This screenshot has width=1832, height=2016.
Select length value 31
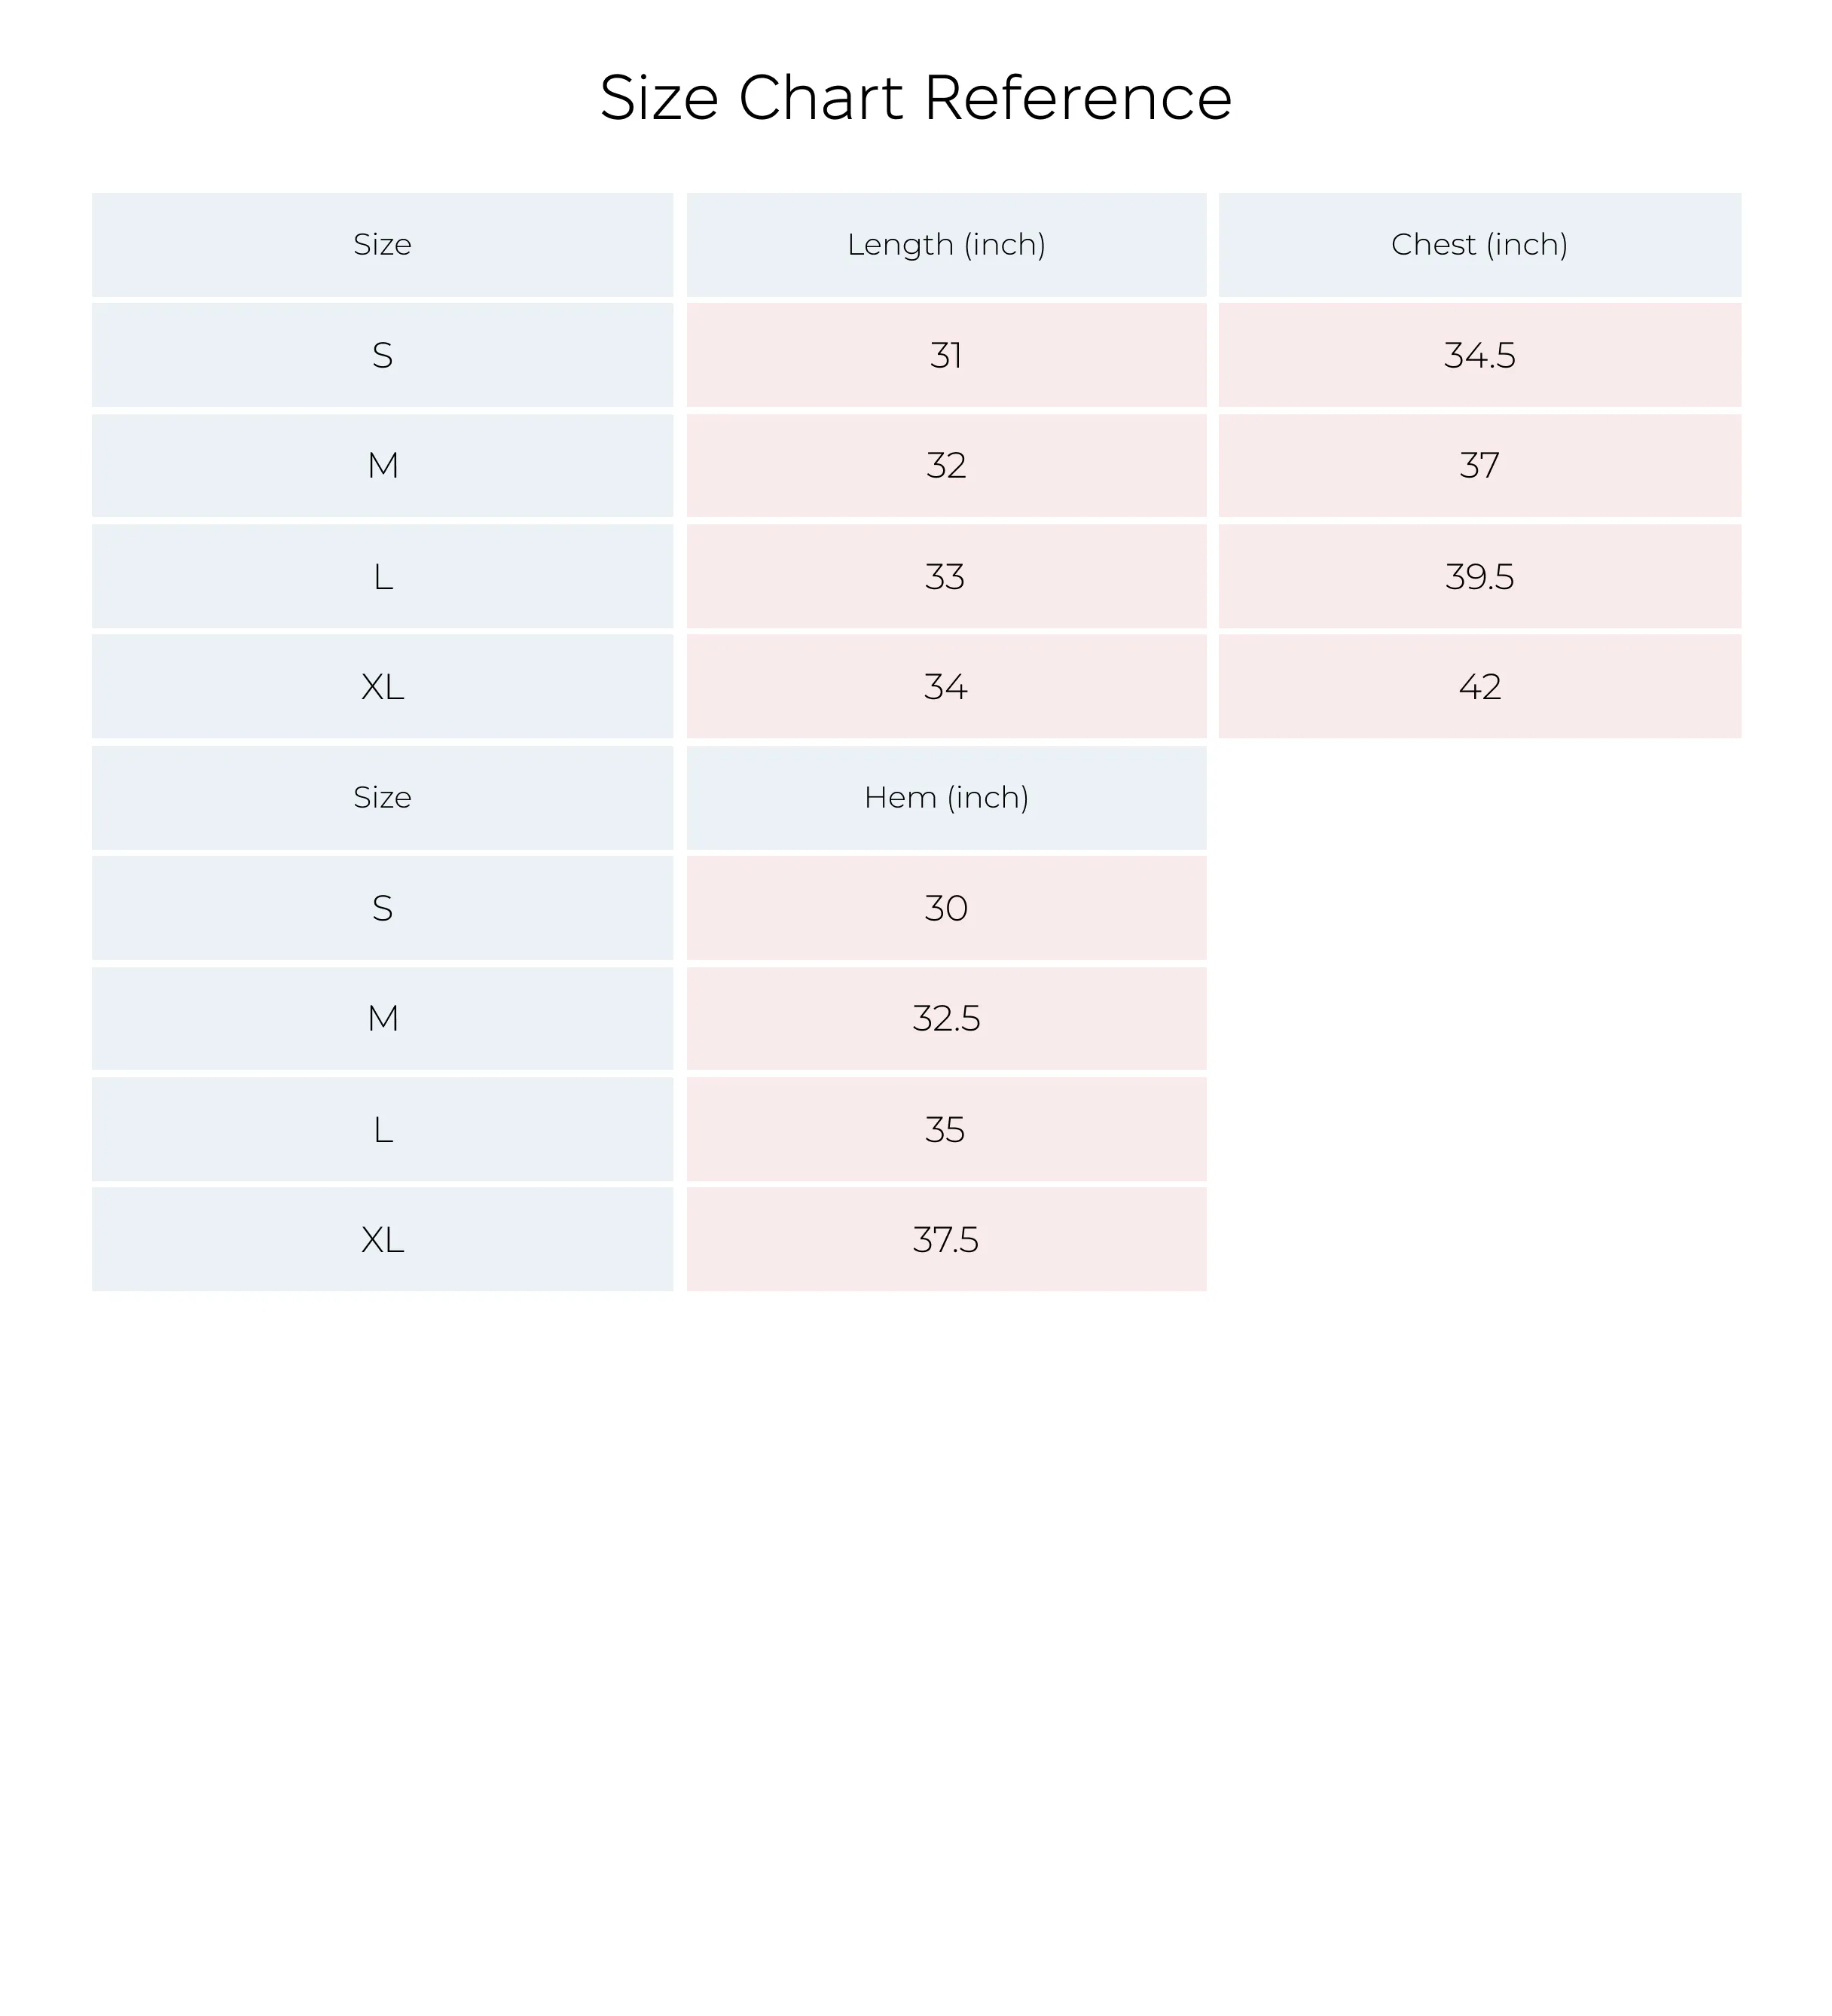[946, 355]
